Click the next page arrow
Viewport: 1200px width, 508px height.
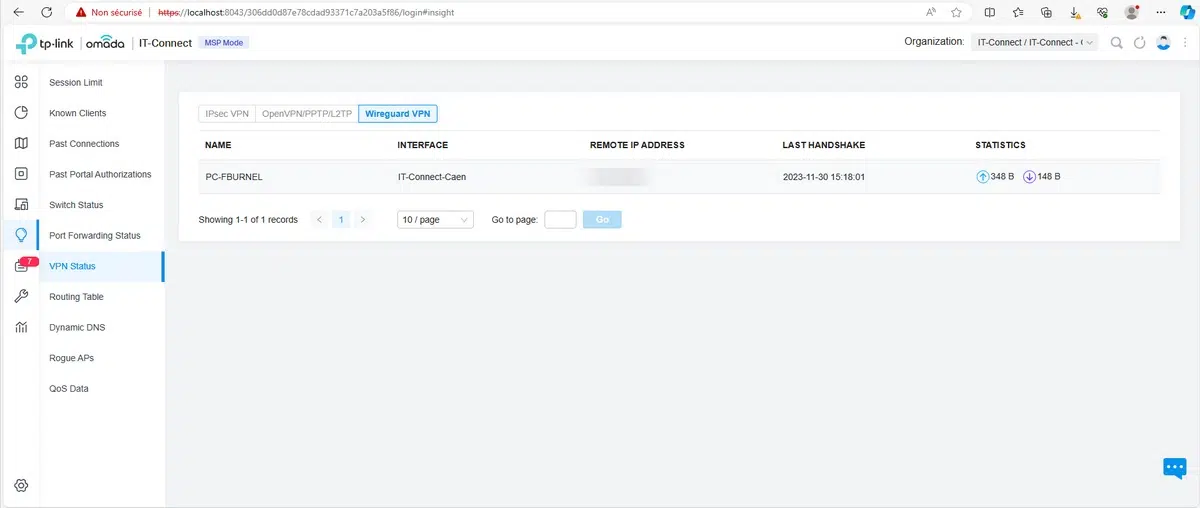pyautogui.click(x=362, y=219)
